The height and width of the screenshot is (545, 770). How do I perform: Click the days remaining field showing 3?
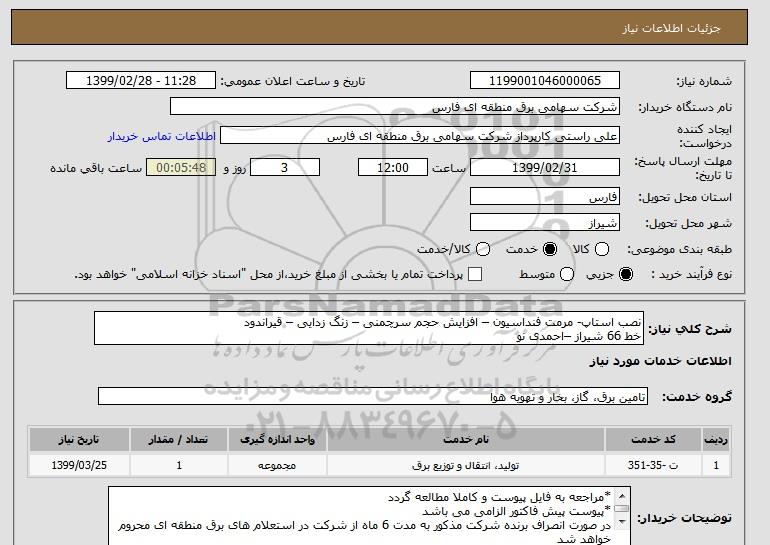click(x=285, y=167)
